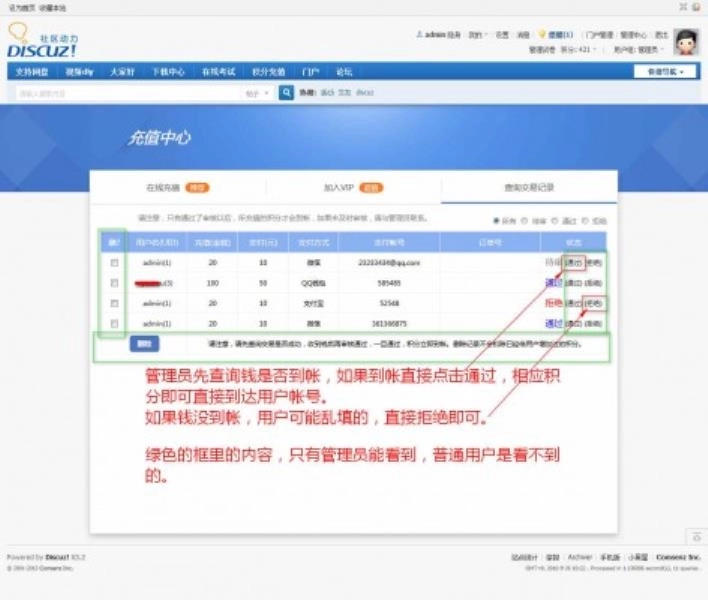Viewport: 708px width, 600px height.
Task: Click the Discuz! logo
Action: point(42,40)
